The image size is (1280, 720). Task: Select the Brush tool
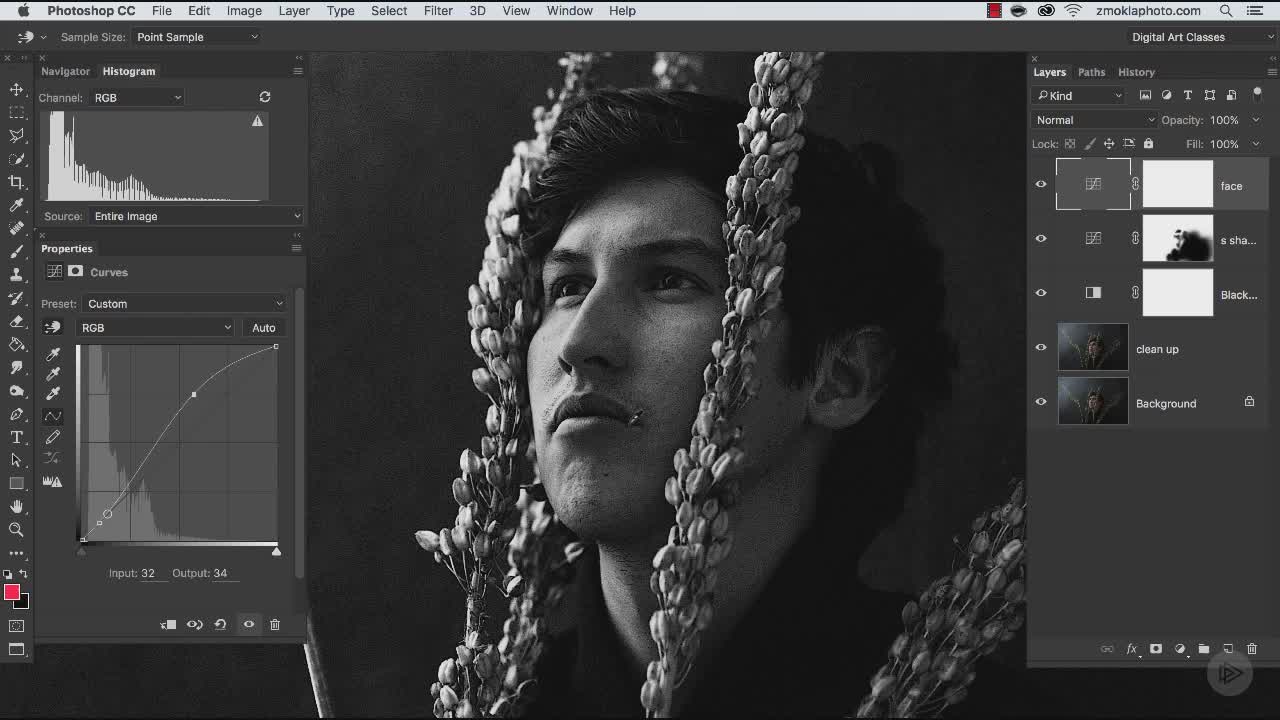pos(17,251)
